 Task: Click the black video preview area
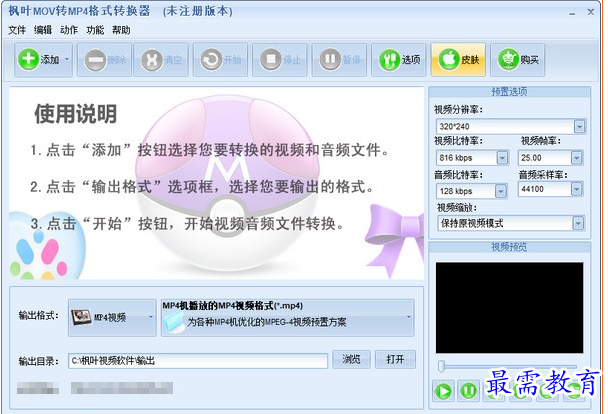pyautogui.click(x=509, y=308)
